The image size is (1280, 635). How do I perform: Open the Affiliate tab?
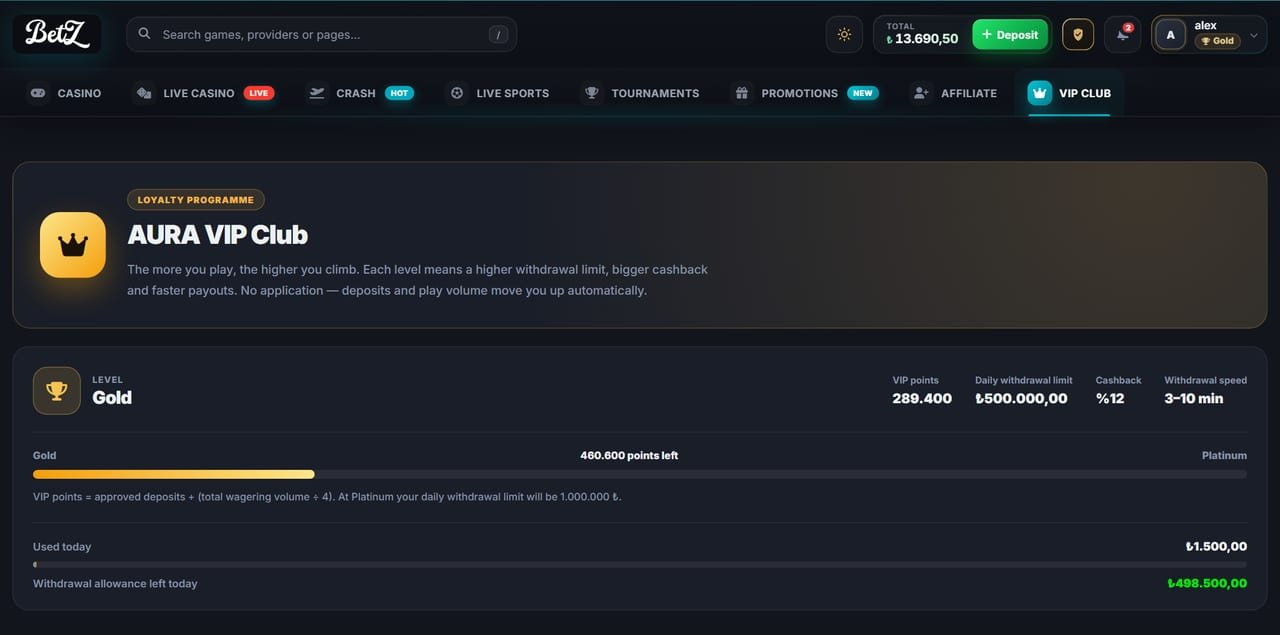point(954,93)
